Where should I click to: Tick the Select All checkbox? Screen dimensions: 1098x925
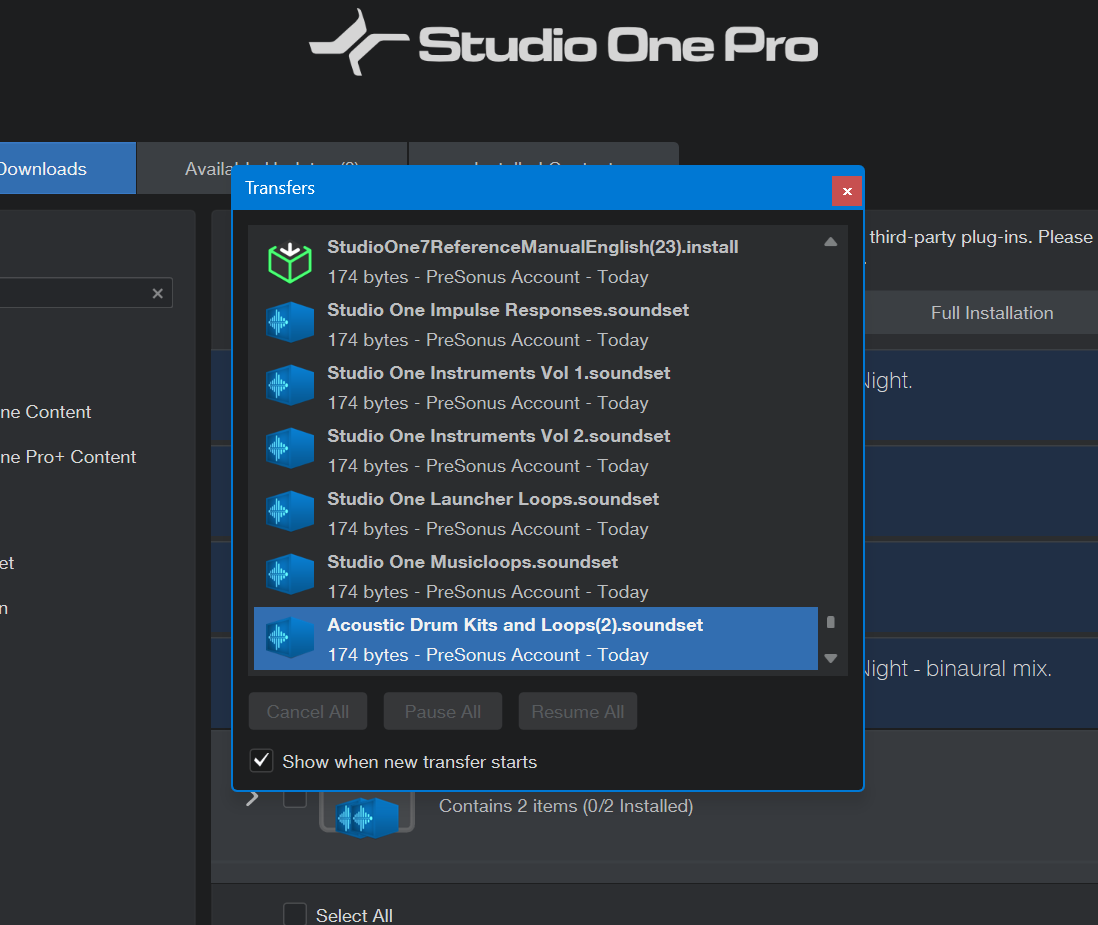(295, 914)
